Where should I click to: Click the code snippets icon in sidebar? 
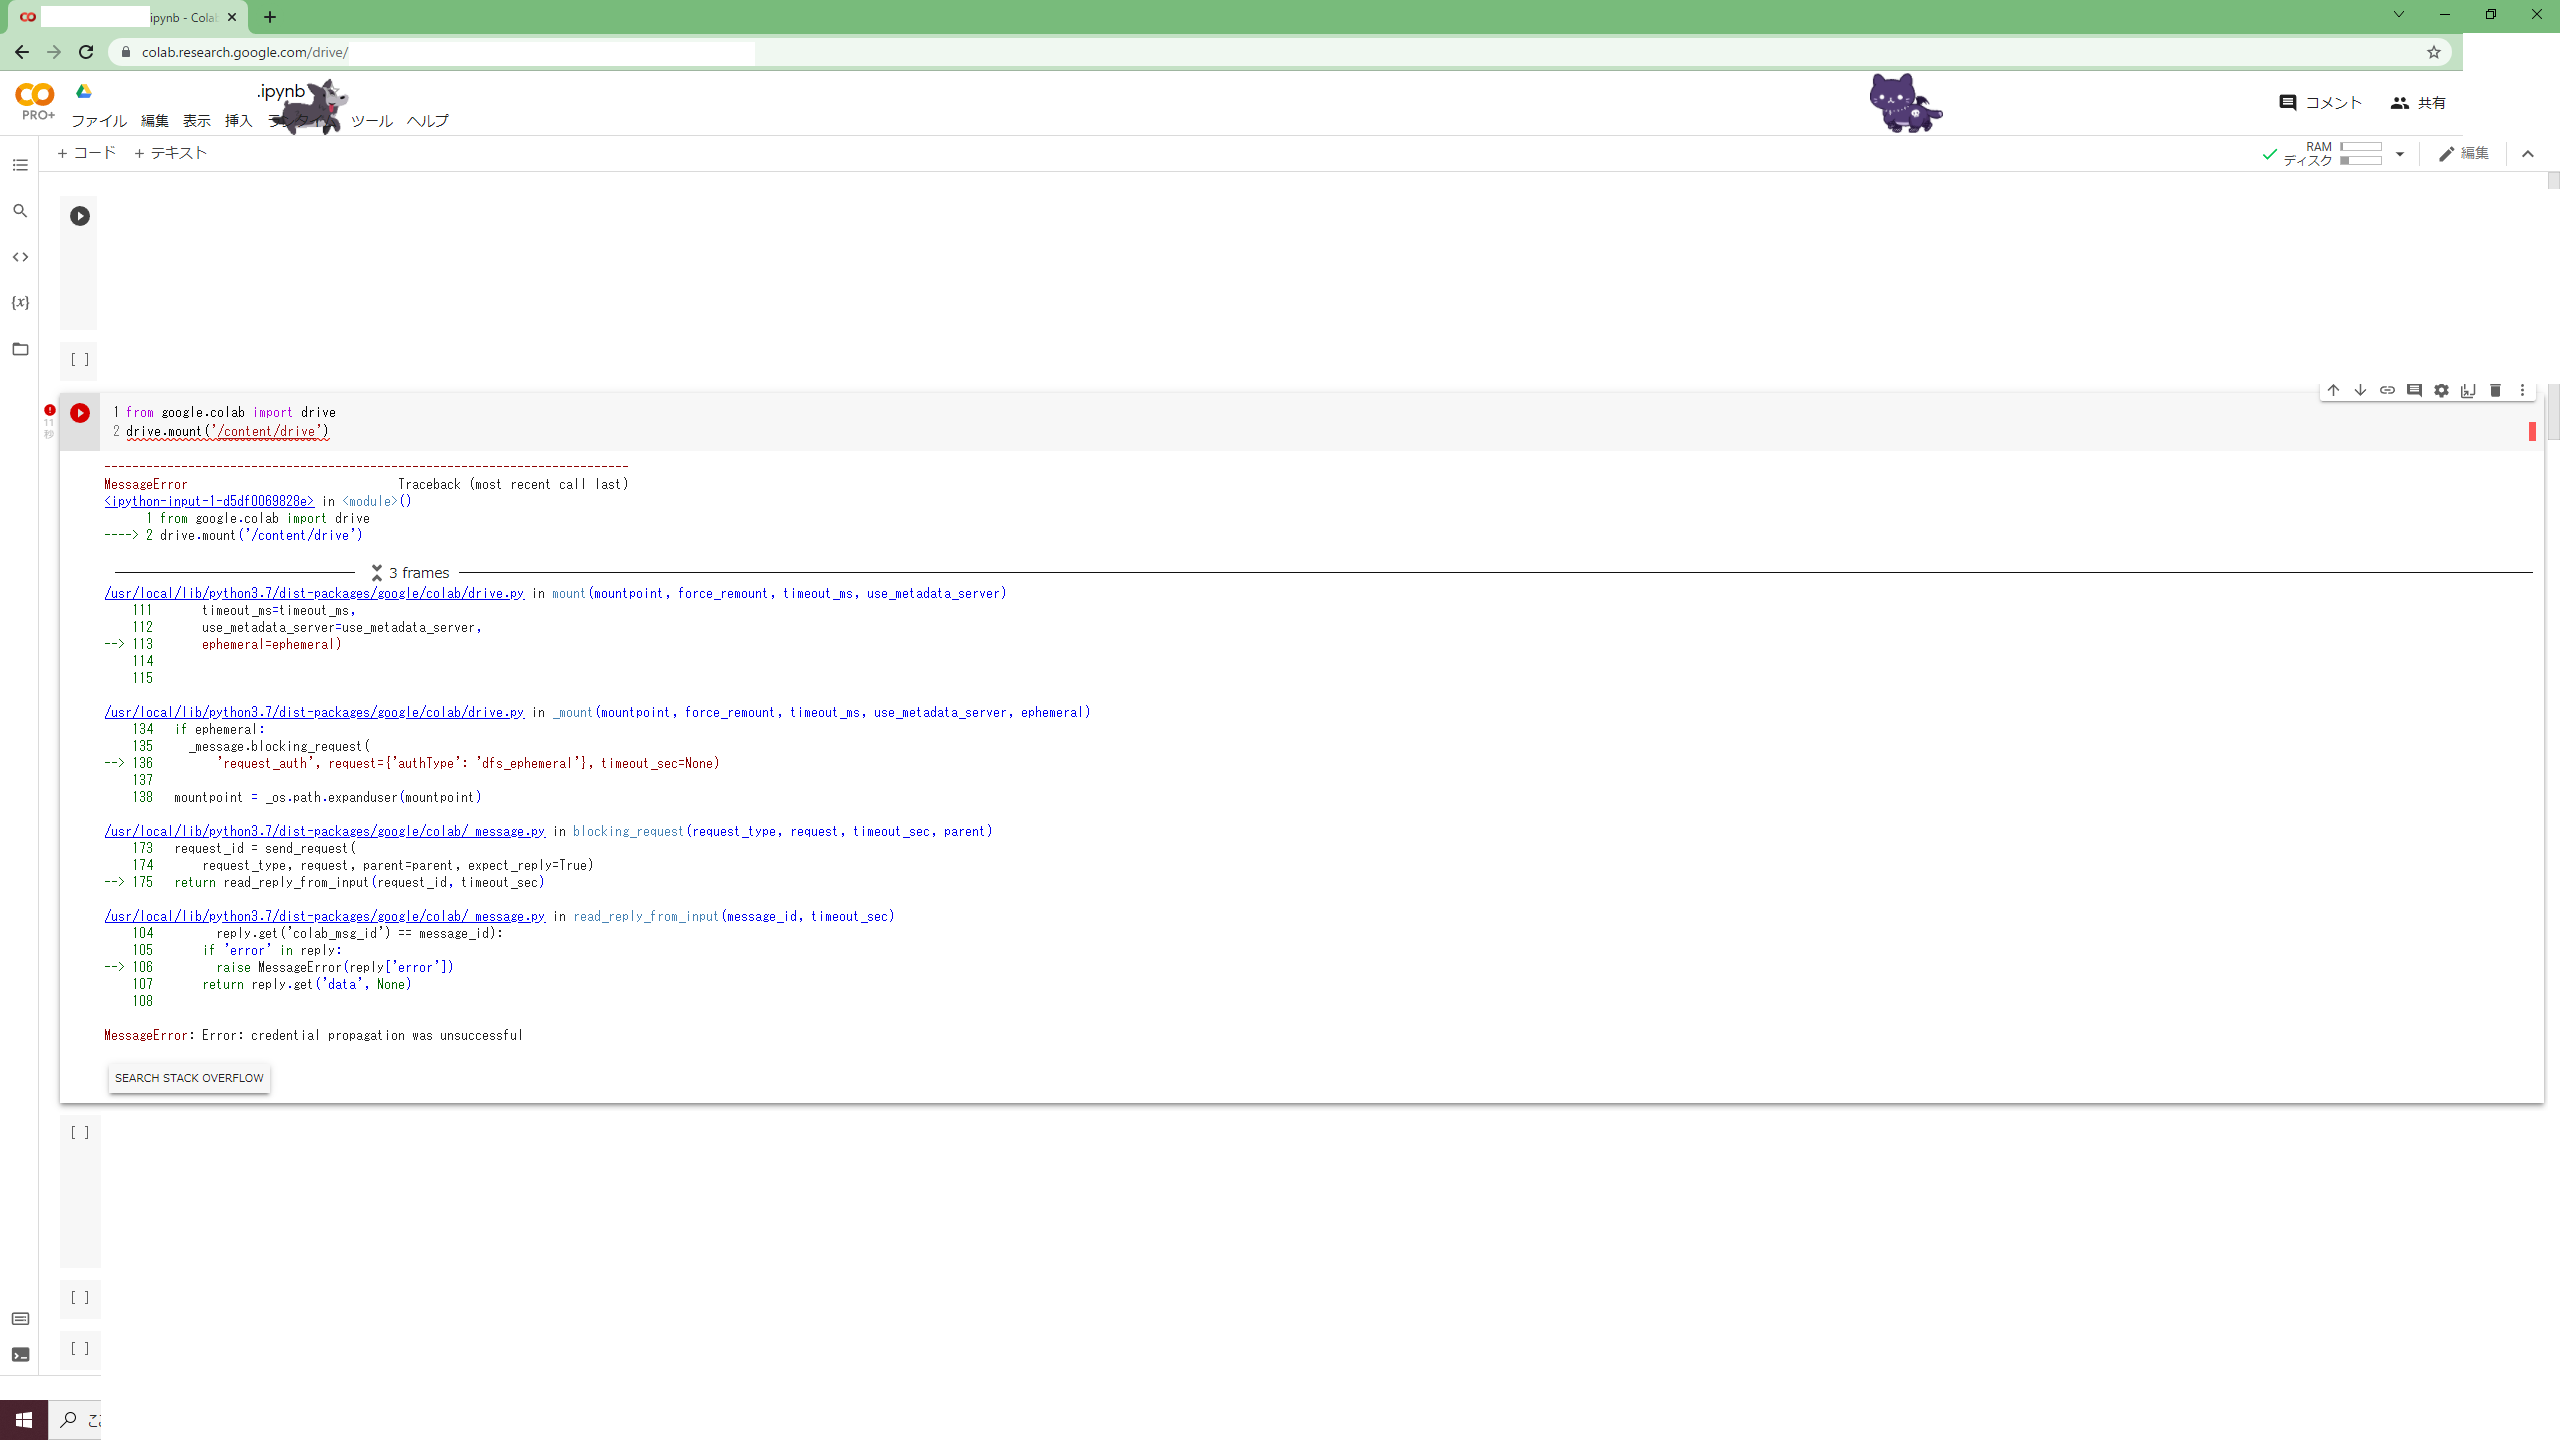pos(20,257)
